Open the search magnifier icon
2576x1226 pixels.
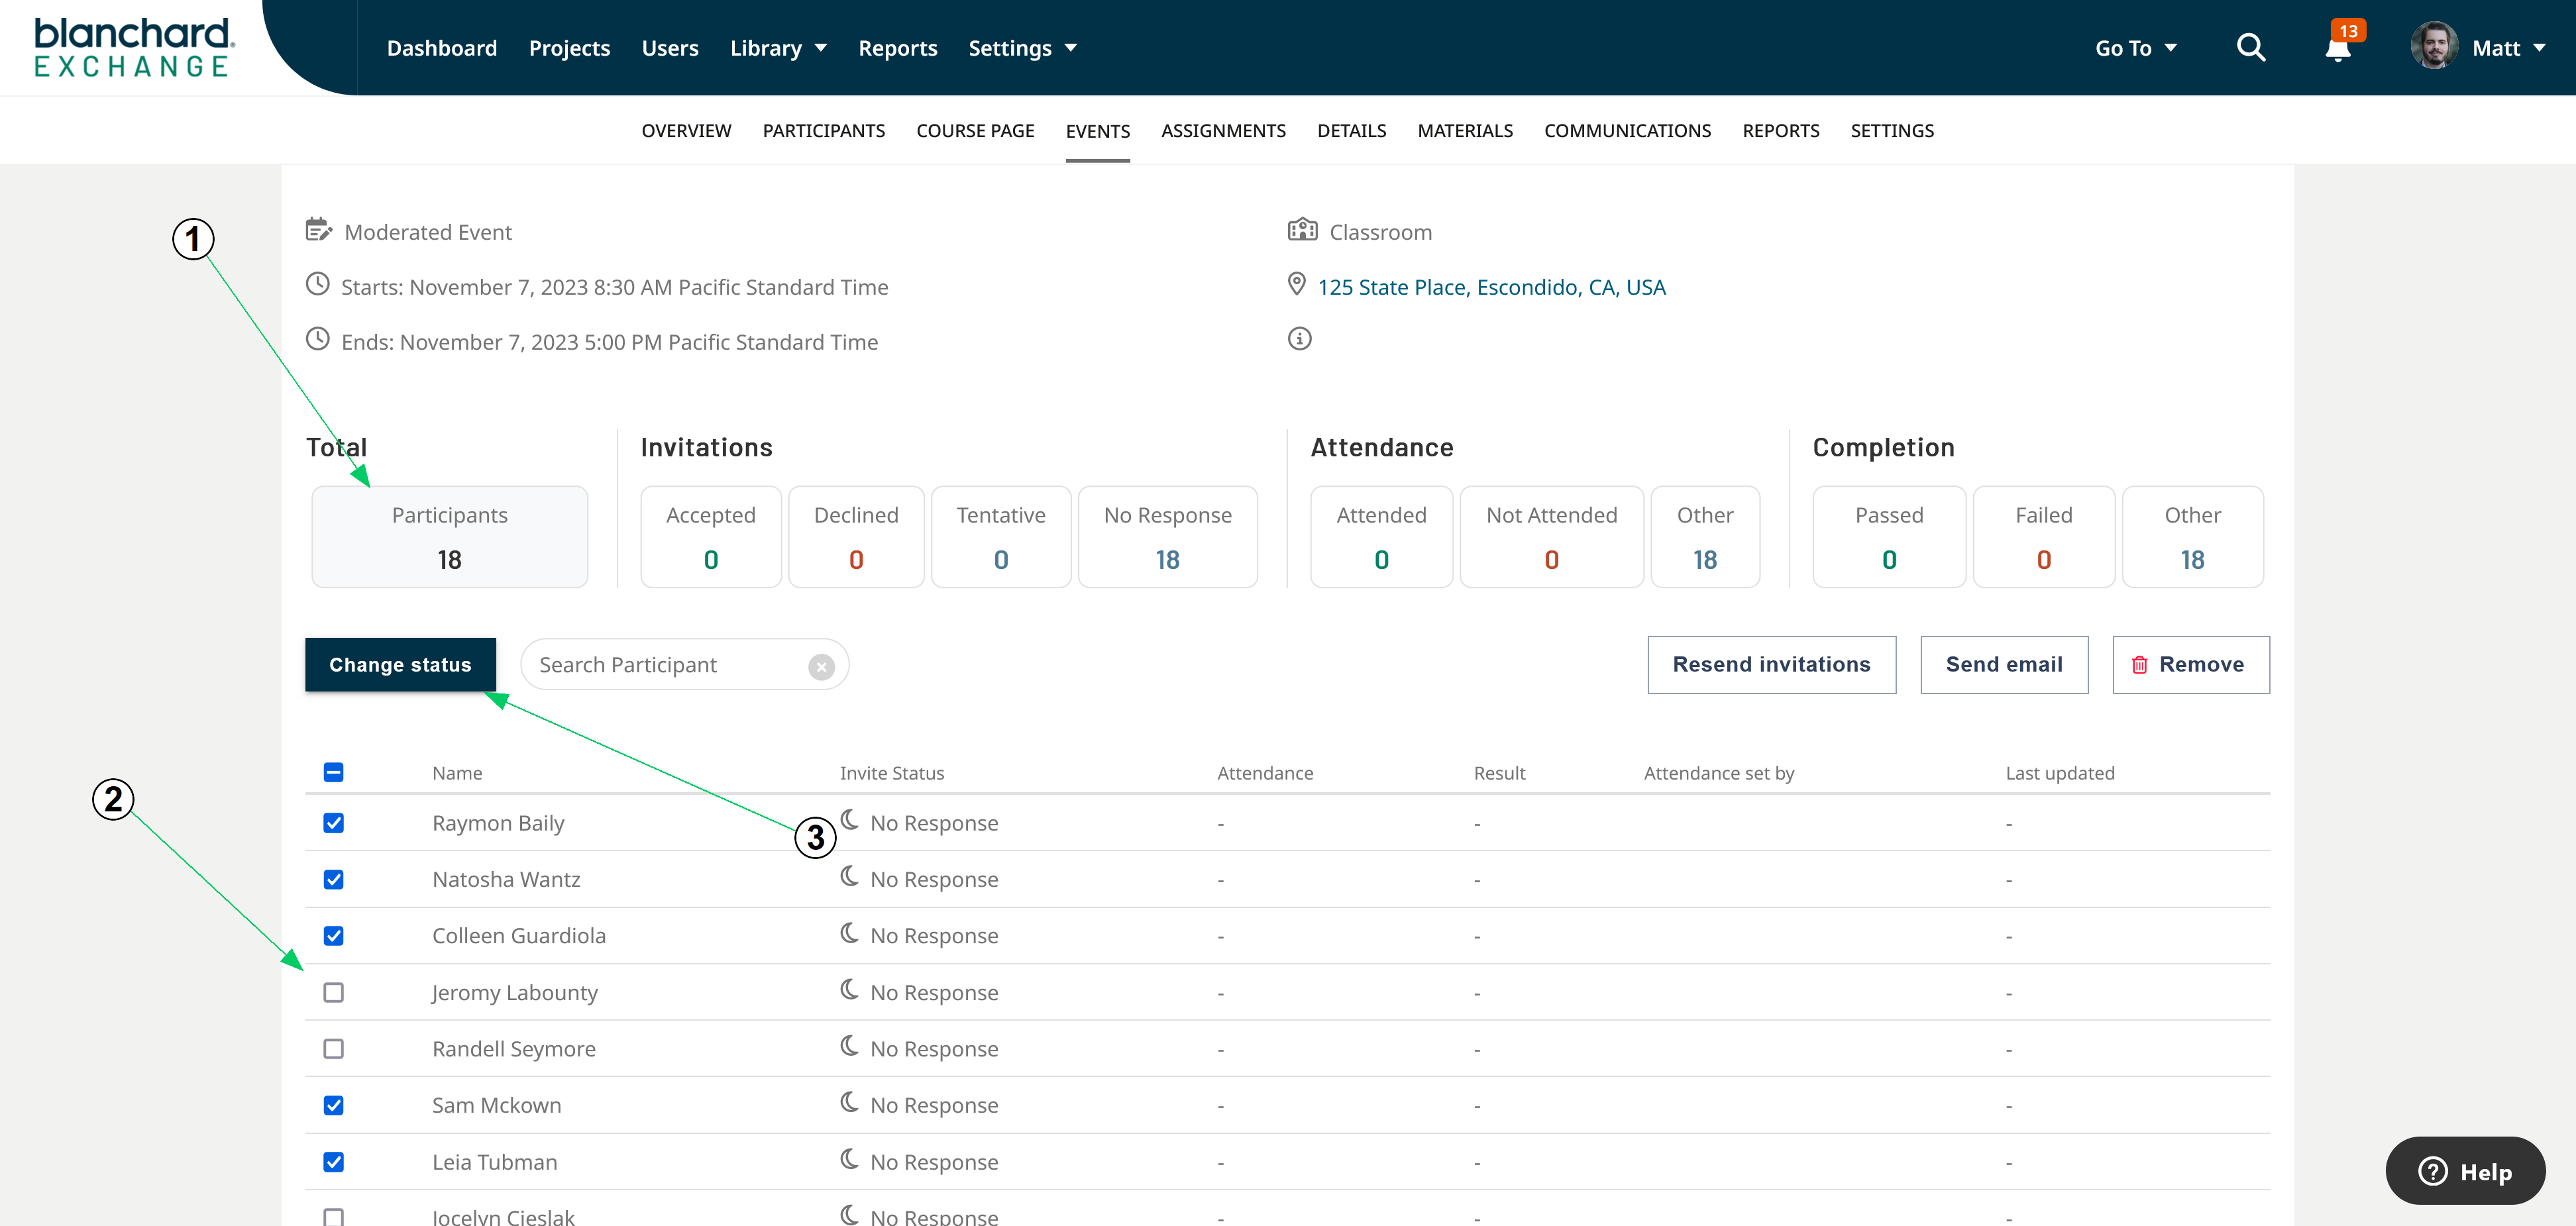(x=2250, y=47)
